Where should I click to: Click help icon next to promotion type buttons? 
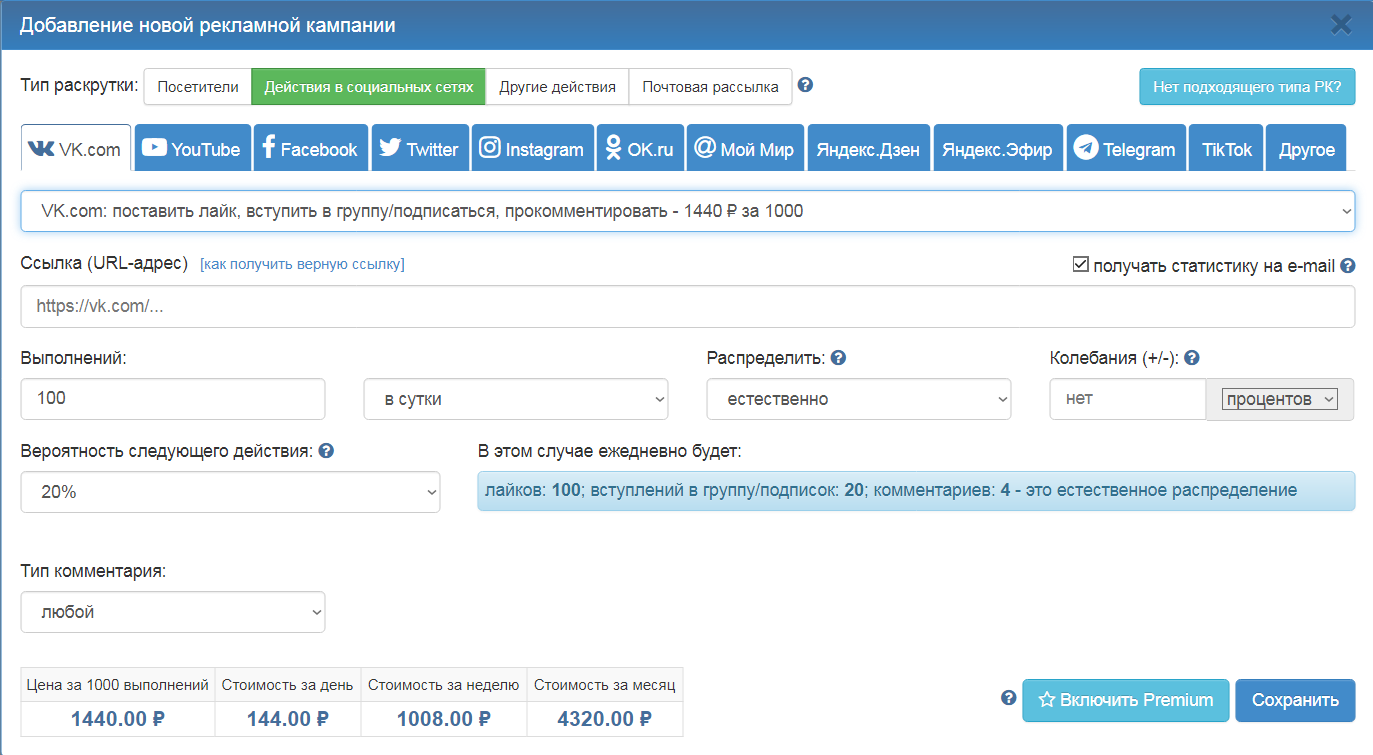tap(805, 85)
